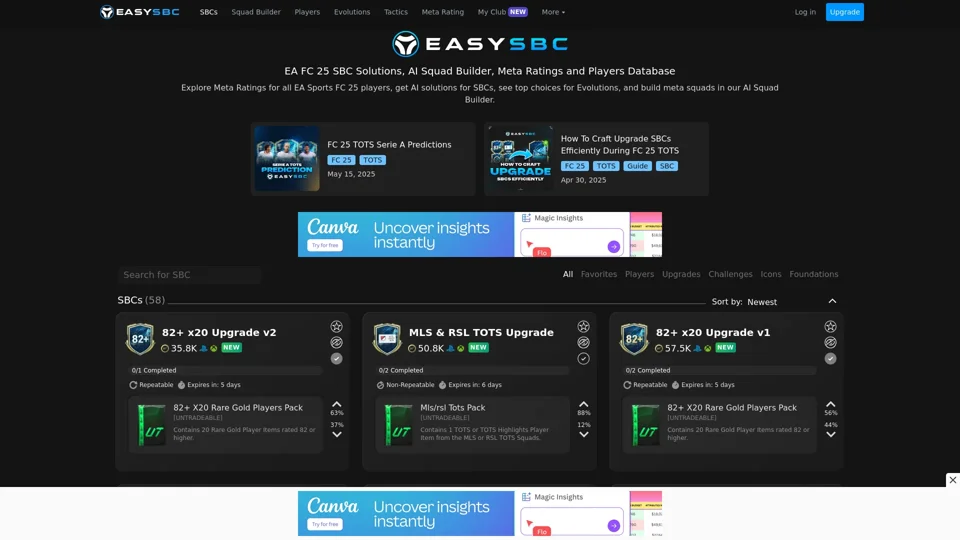Screen dimensions: 960x540
Task: Click the coin icon next to 57.5K
Action: [x=659, y=348]
